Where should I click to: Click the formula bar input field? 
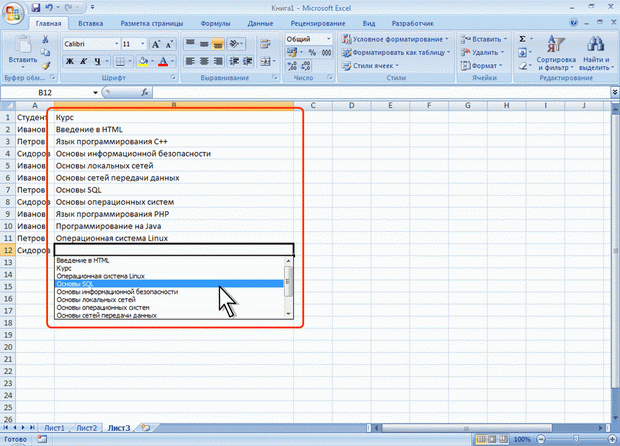point(381,93)
